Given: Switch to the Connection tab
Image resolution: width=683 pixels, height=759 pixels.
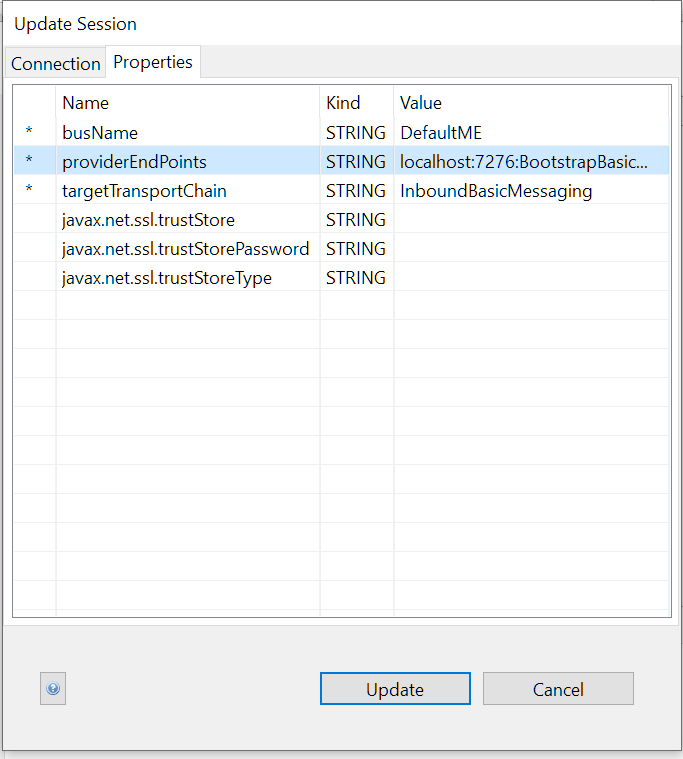Looking at the screenshot, I should pyautogui.click(x=56, y=63).
